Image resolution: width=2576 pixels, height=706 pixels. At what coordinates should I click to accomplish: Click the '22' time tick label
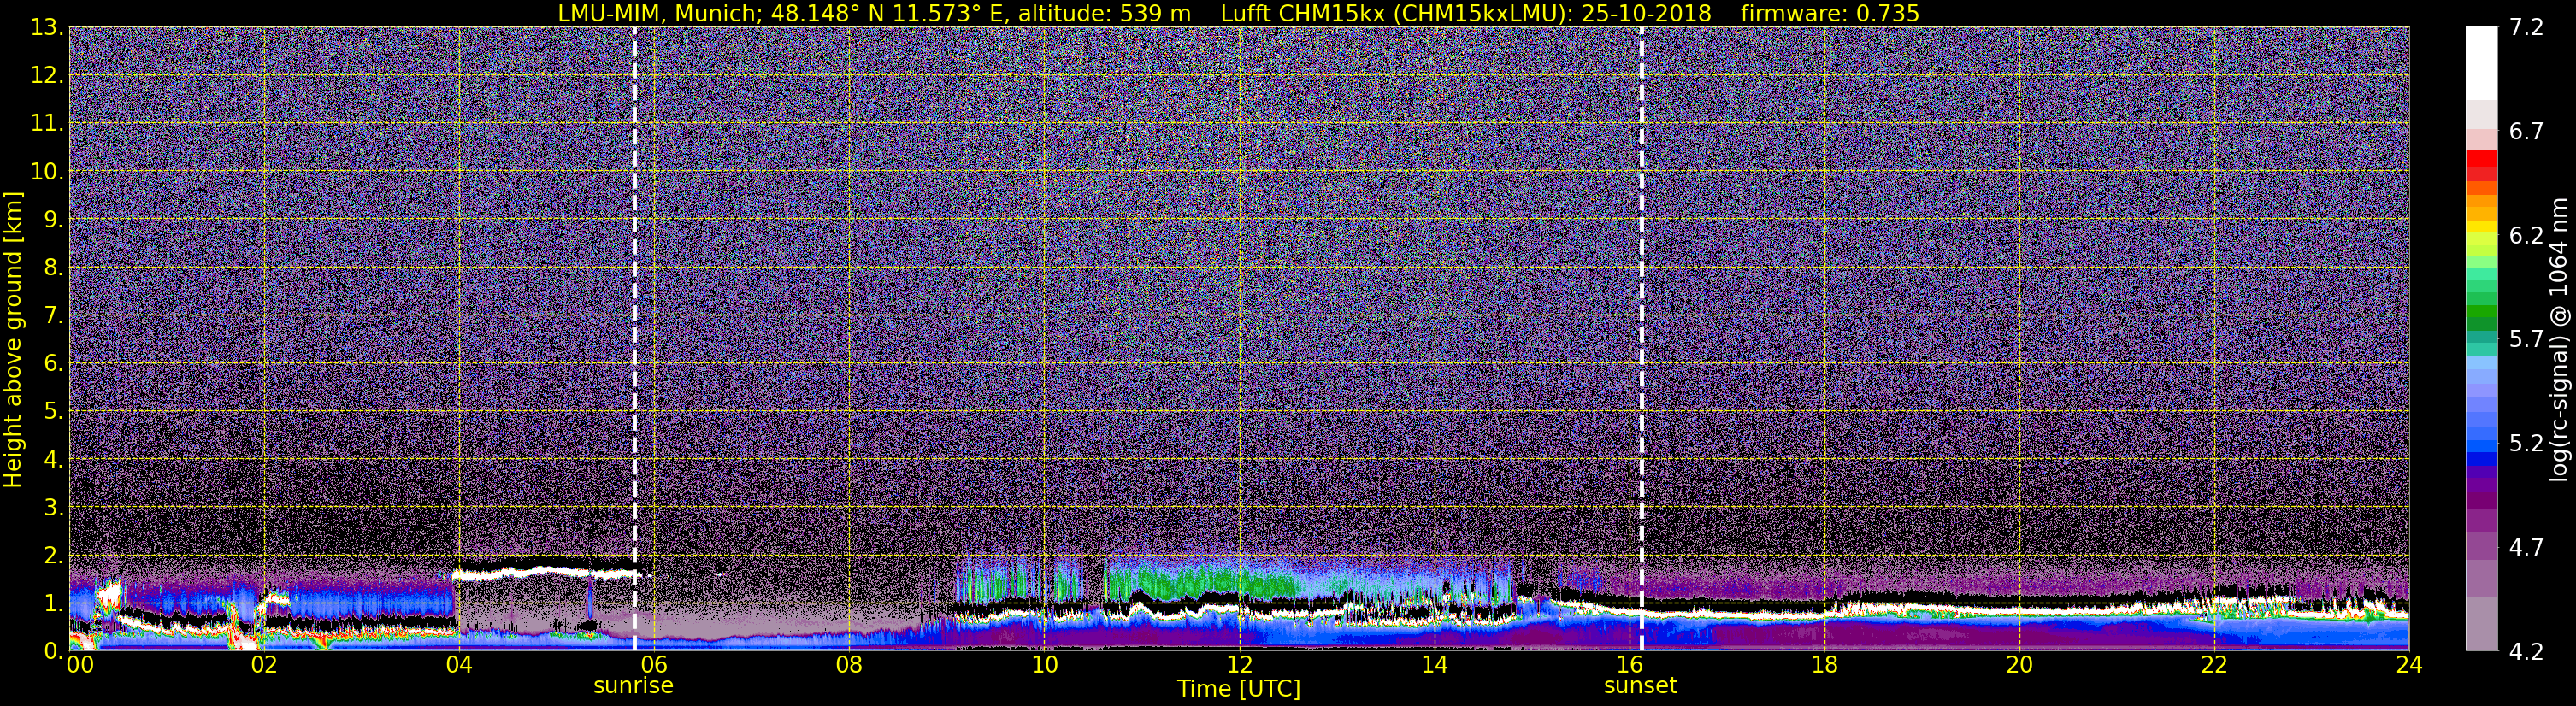tap(2214, 665)
